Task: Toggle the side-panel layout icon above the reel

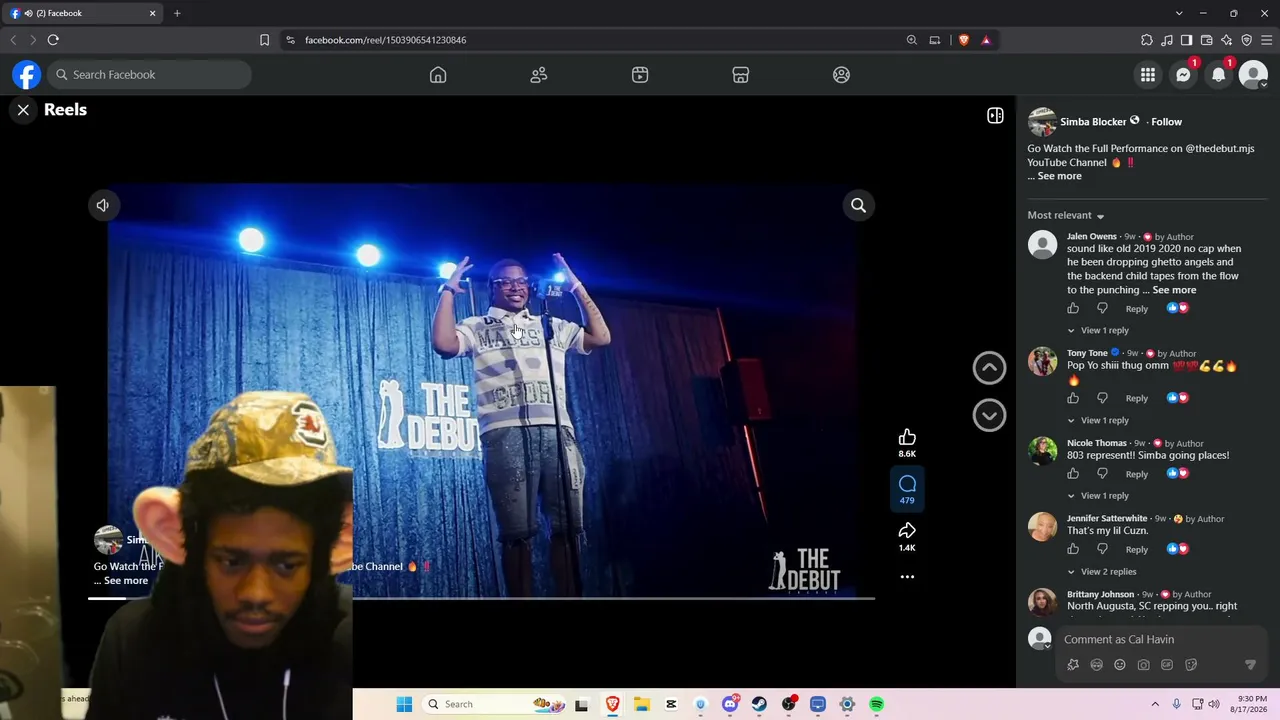Action: point(995,116)
